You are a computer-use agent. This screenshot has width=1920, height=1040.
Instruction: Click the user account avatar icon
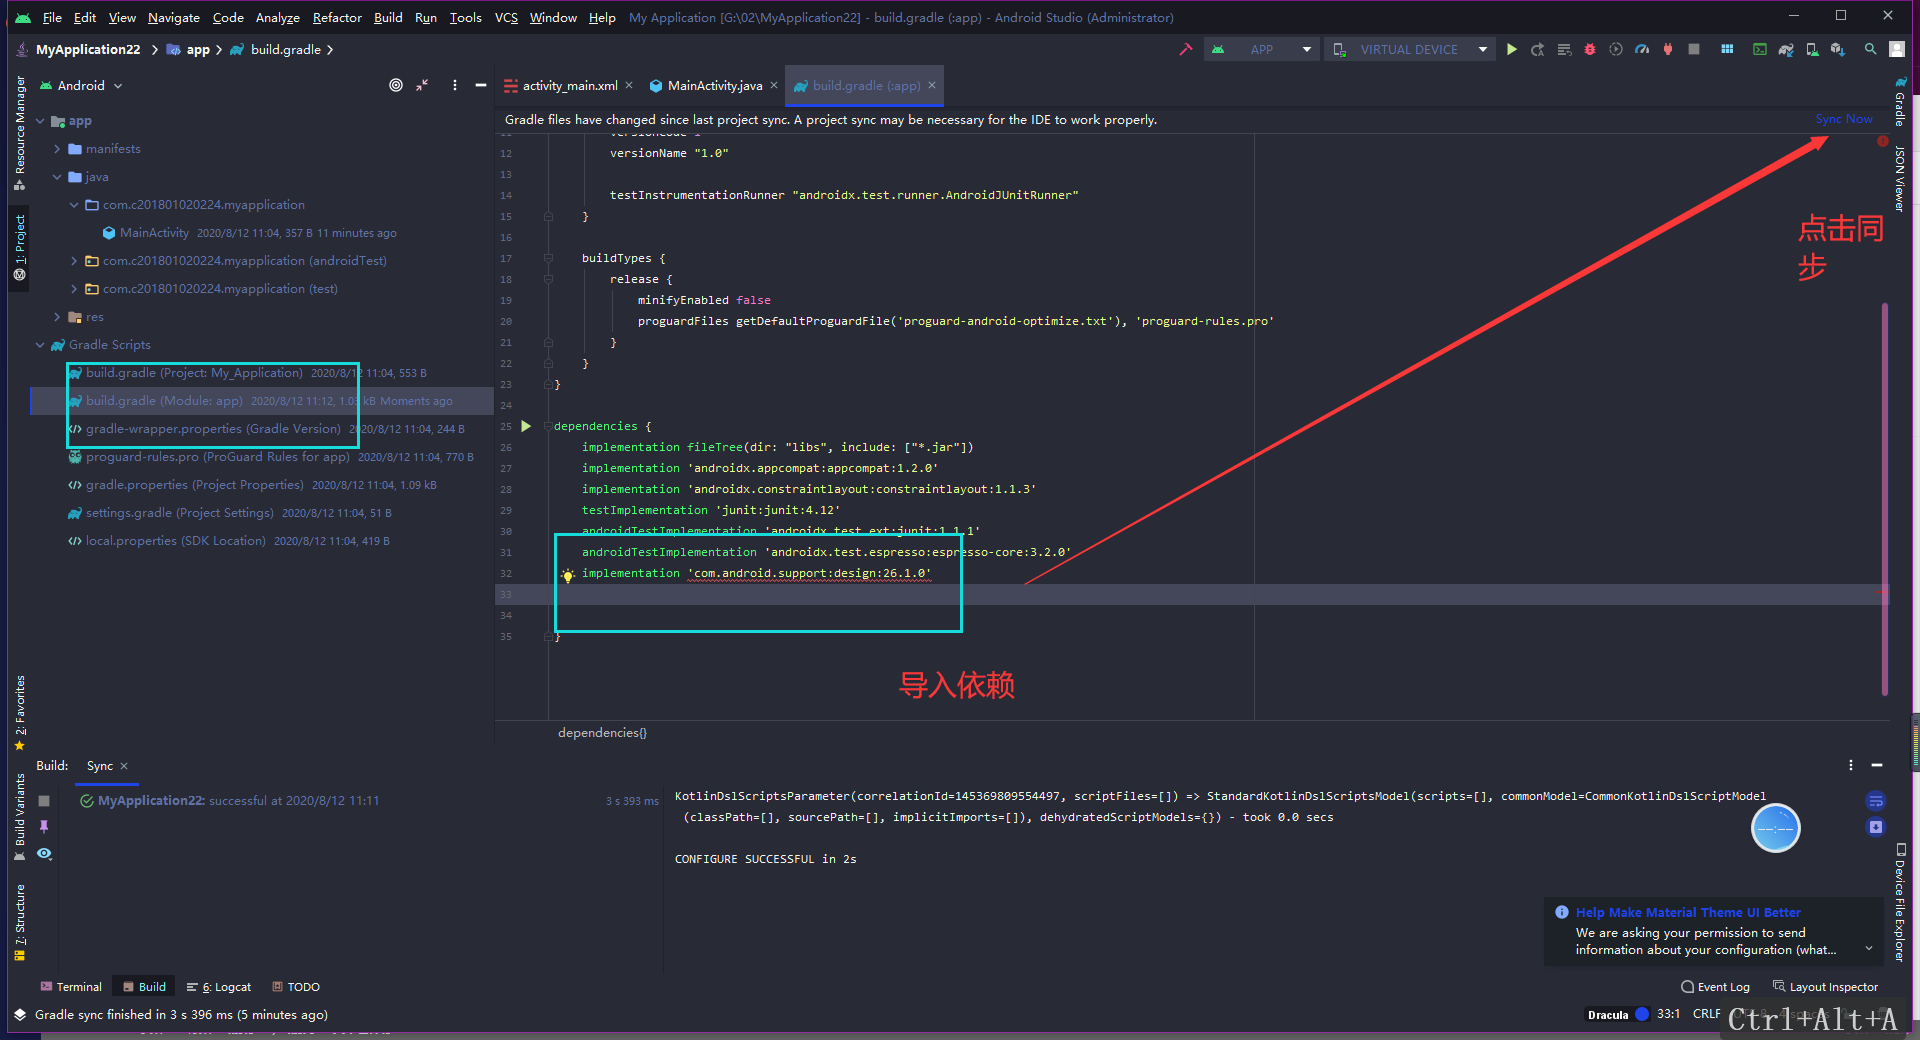click(1897, 49)
